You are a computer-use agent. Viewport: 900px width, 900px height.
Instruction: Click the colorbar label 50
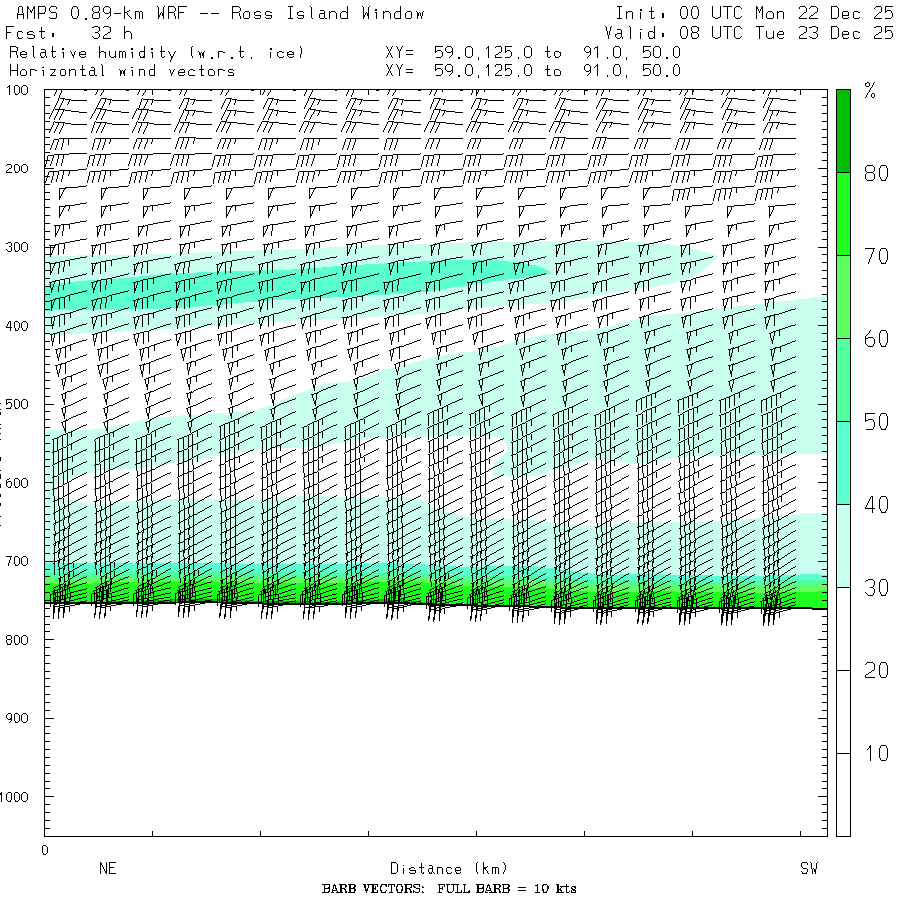click(876, 422)
